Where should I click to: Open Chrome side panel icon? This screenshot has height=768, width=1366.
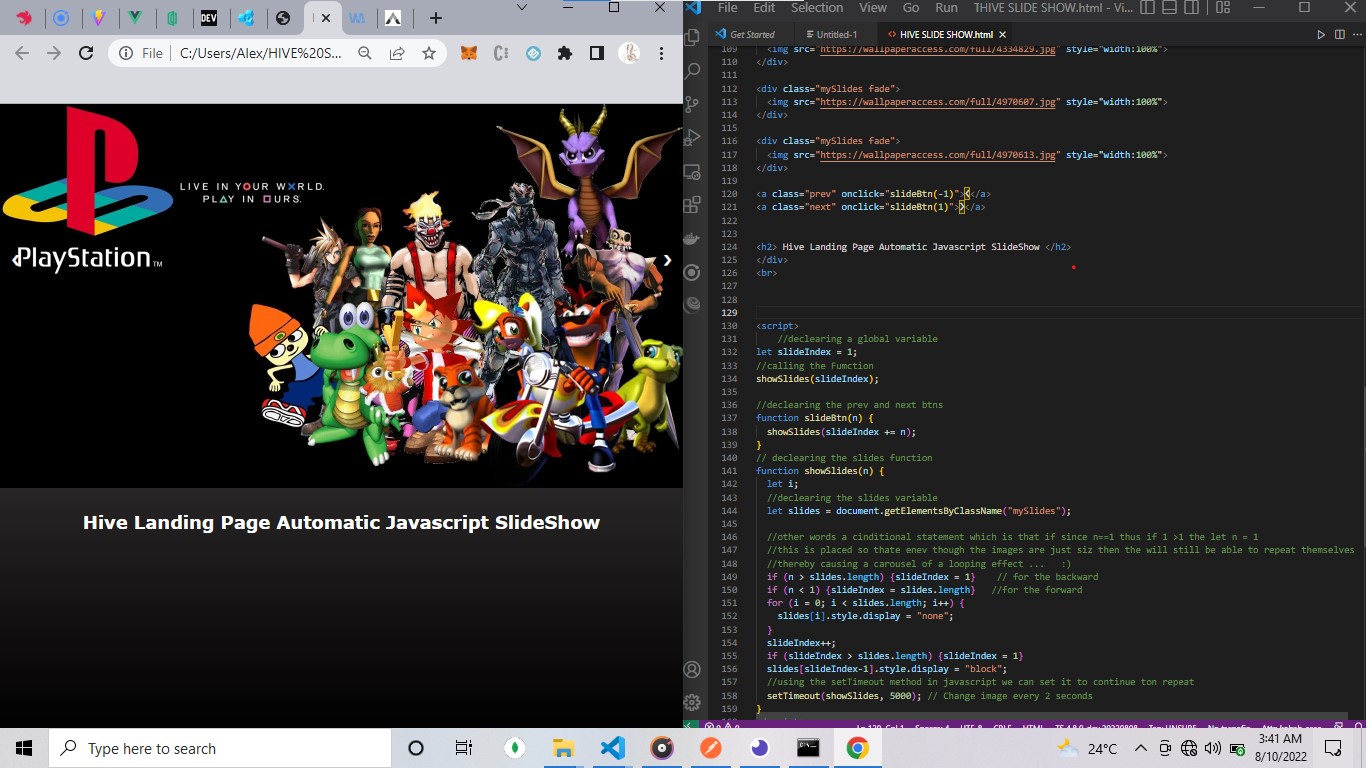[x=597, y=53]
